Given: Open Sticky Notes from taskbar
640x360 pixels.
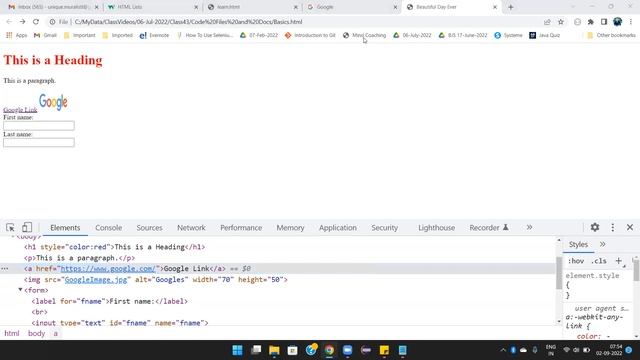Looking at the screenshot, I should coord(384,350).
